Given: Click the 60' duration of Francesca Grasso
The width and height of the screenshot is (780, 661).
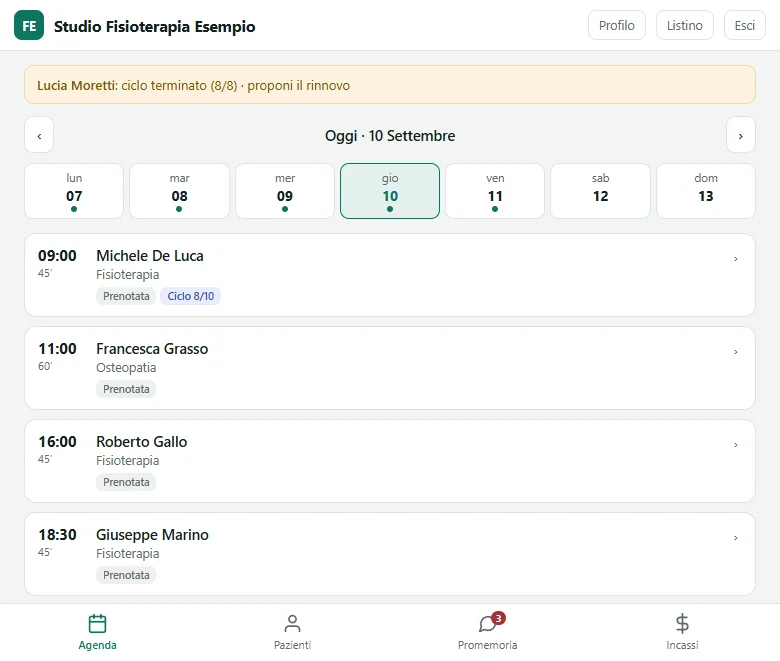Looking at the screenshot, I should coord(45,366).
